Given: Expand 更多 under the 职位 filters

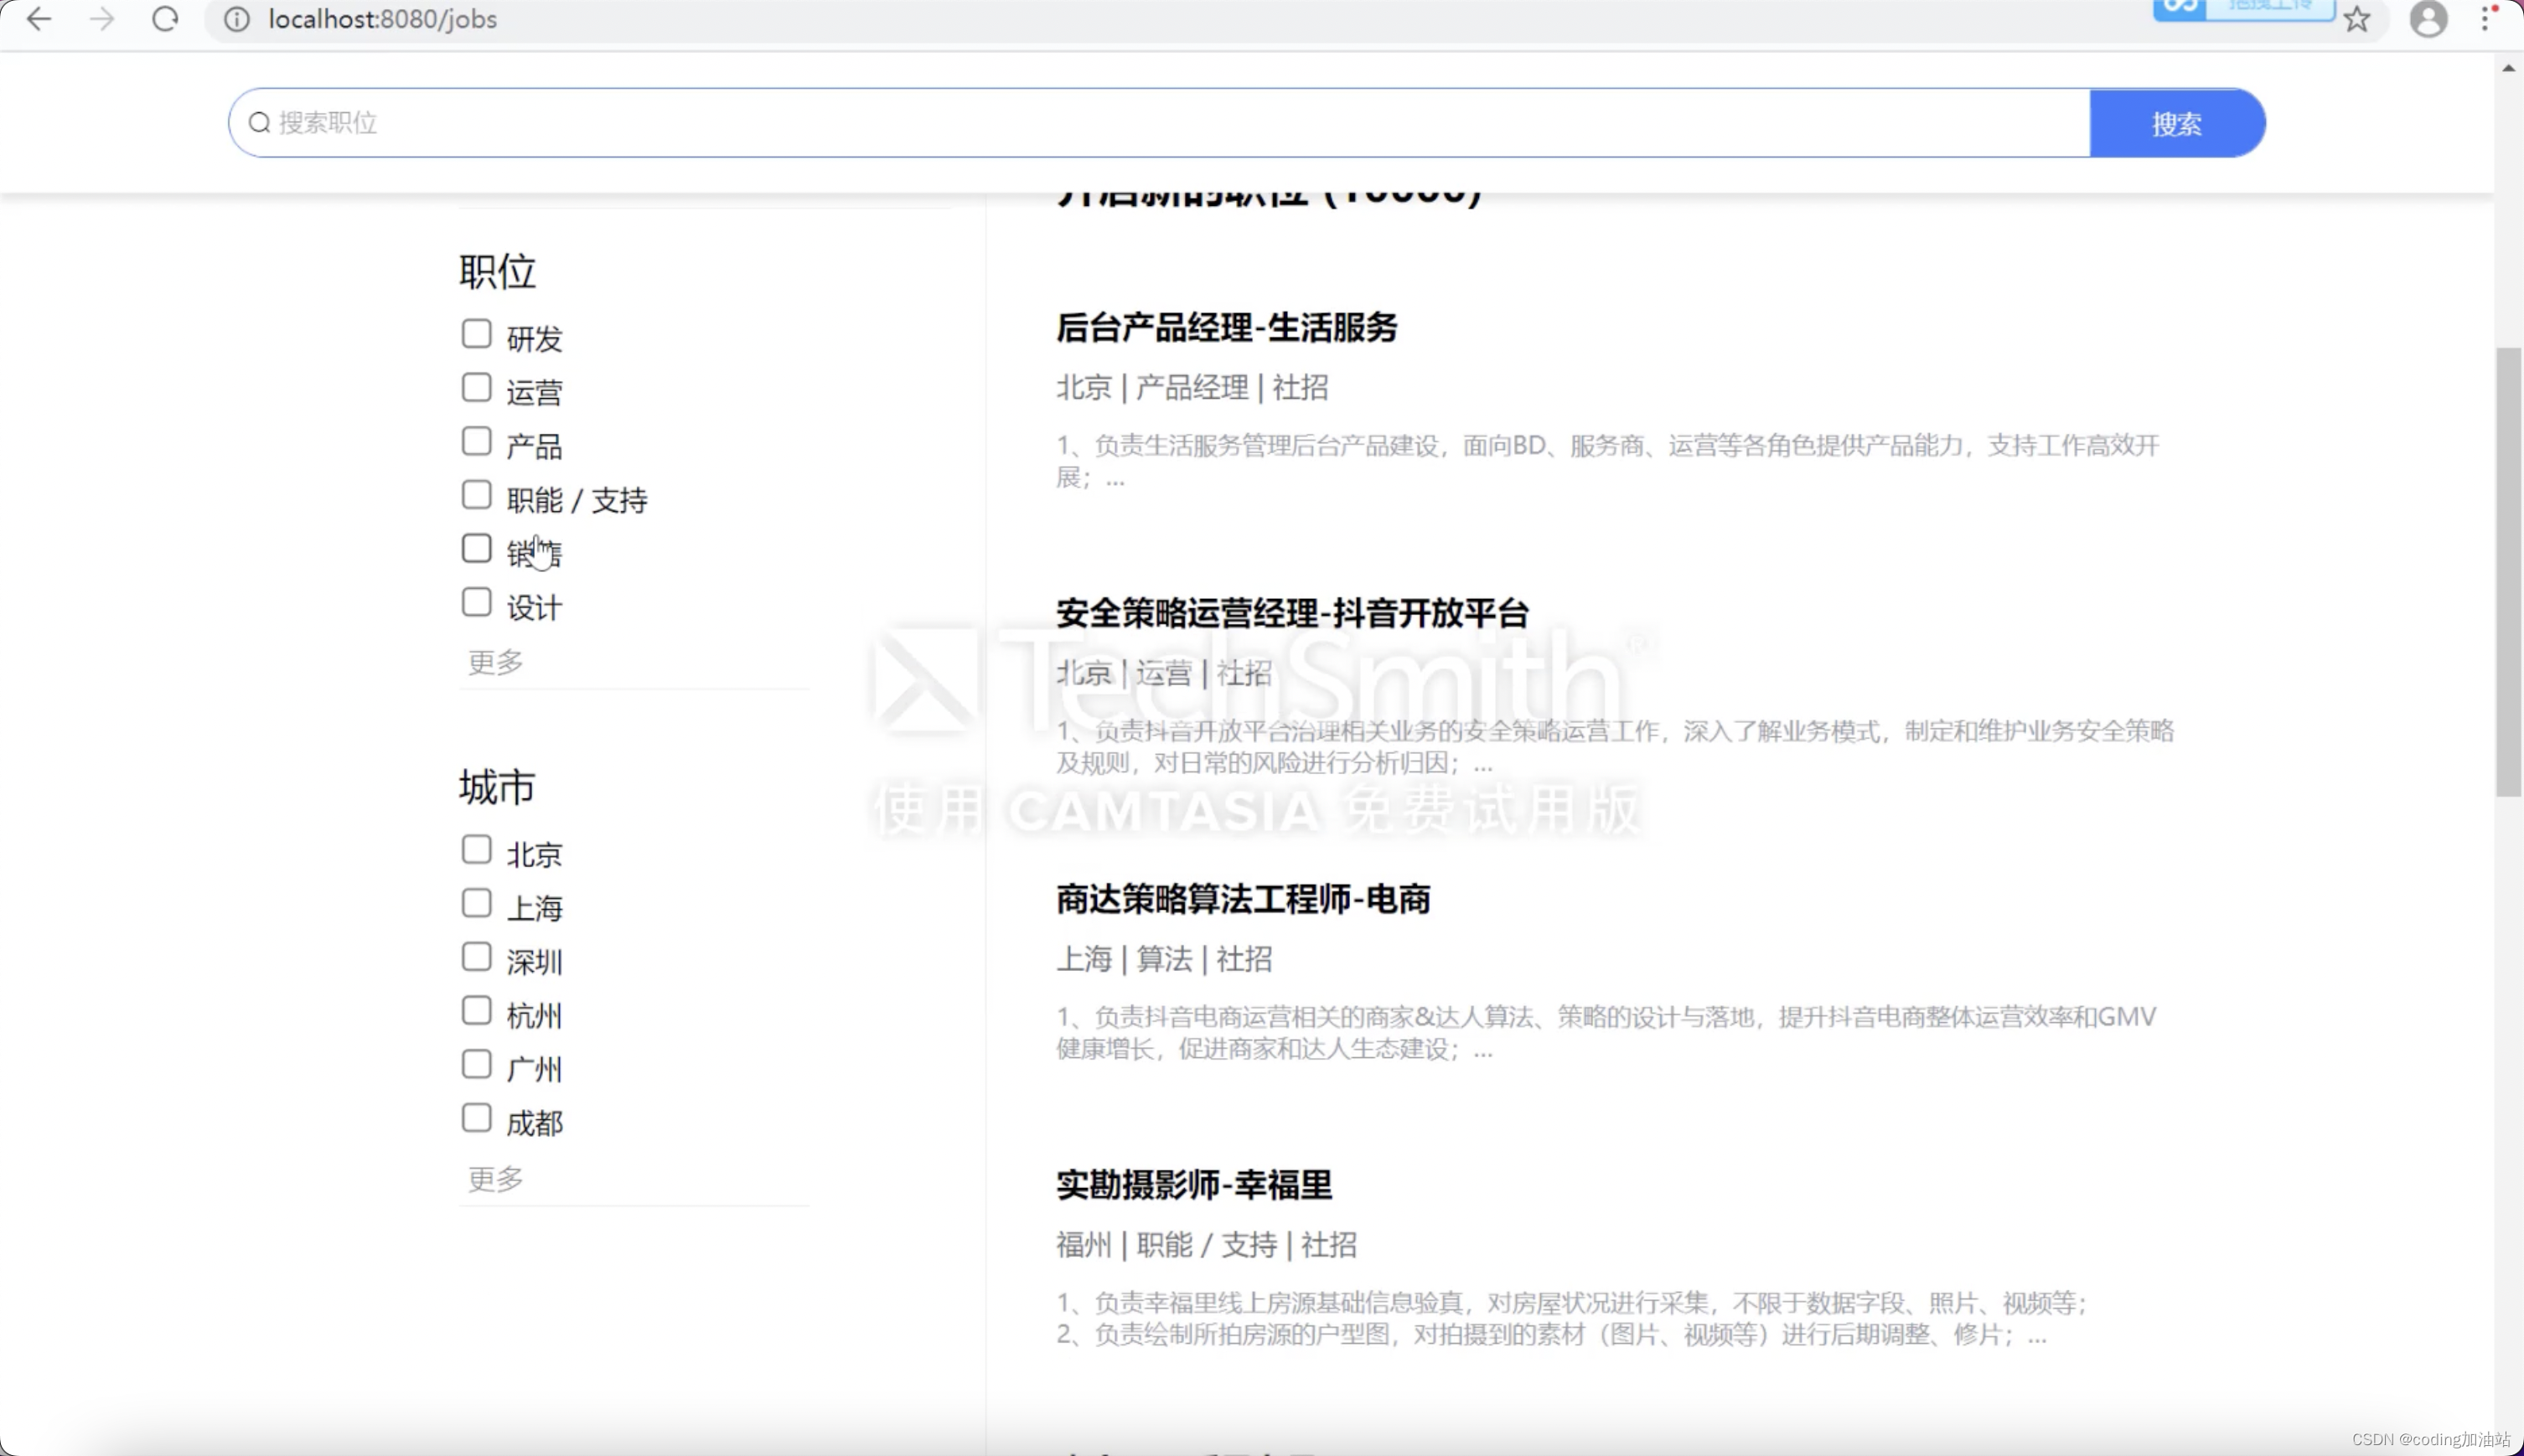Looking at the screenshot, I should point(495,661).
